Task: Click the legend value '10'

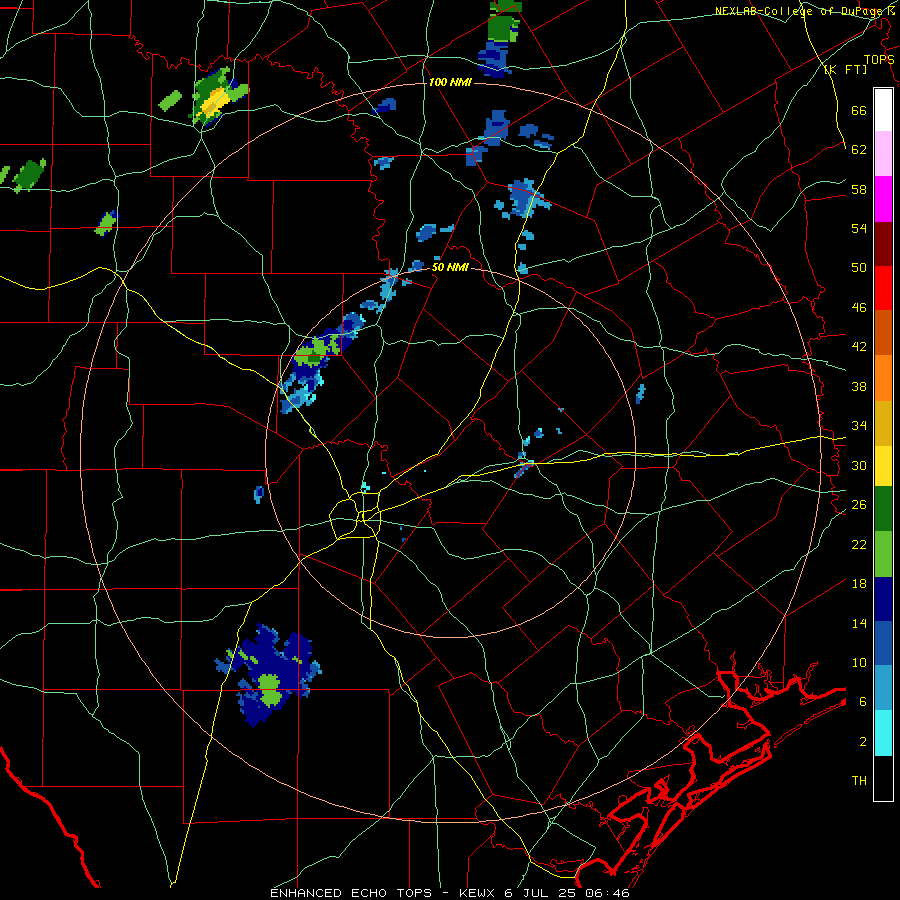Action: [859, 662]
